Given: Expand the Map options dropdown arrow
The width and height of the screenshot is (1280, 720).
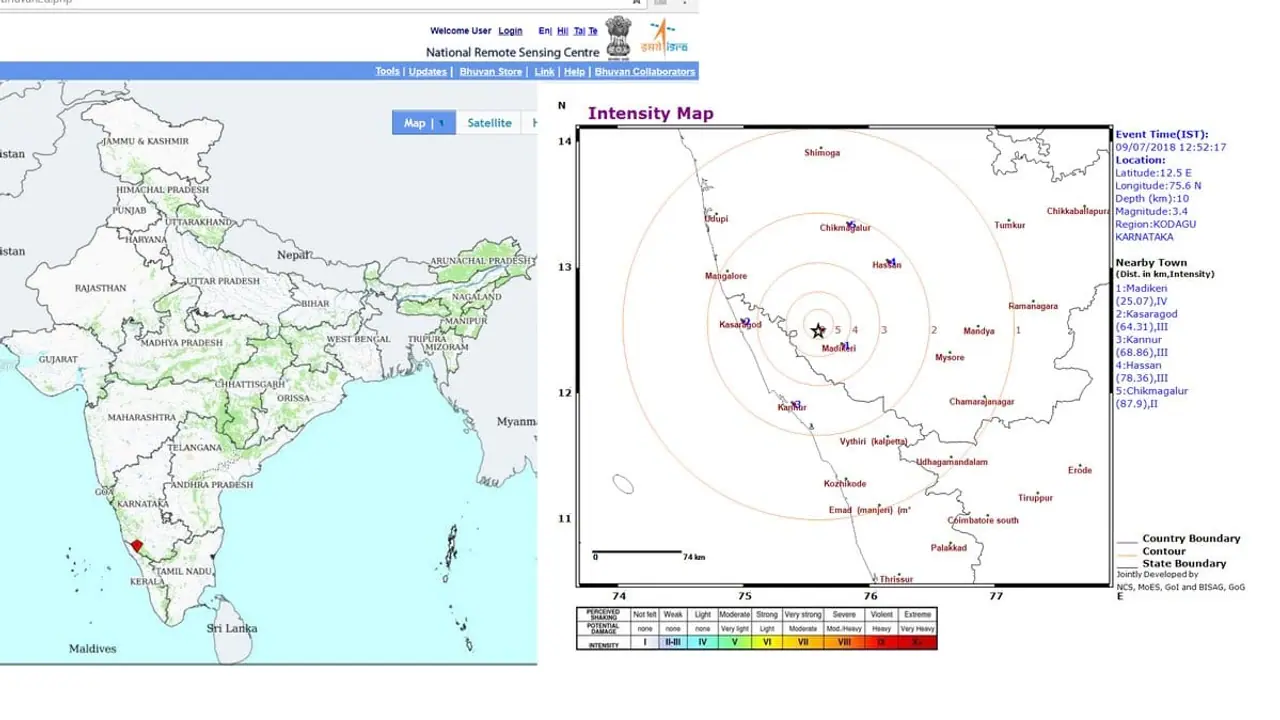Looking at the screenshot, I should (x=442, y=124).
